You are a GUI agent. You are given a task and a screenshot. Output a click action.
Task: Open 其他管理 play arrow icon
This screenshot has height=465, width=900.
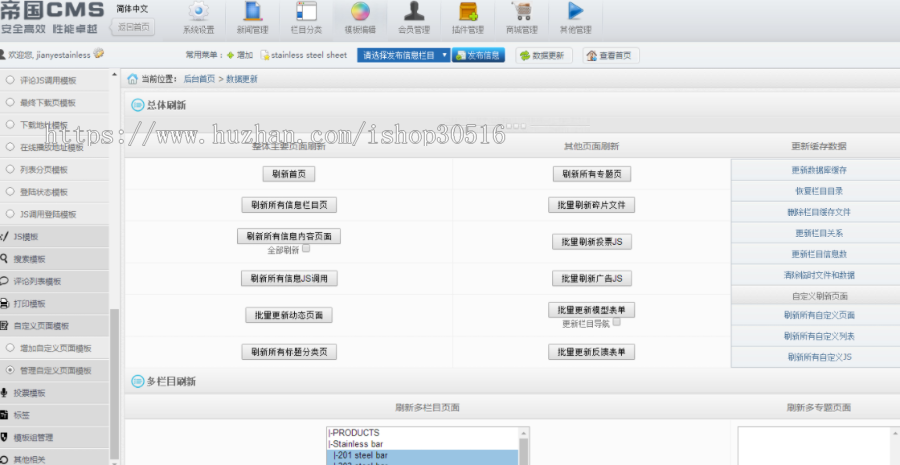pyautogui.click(x=575, y=11)
